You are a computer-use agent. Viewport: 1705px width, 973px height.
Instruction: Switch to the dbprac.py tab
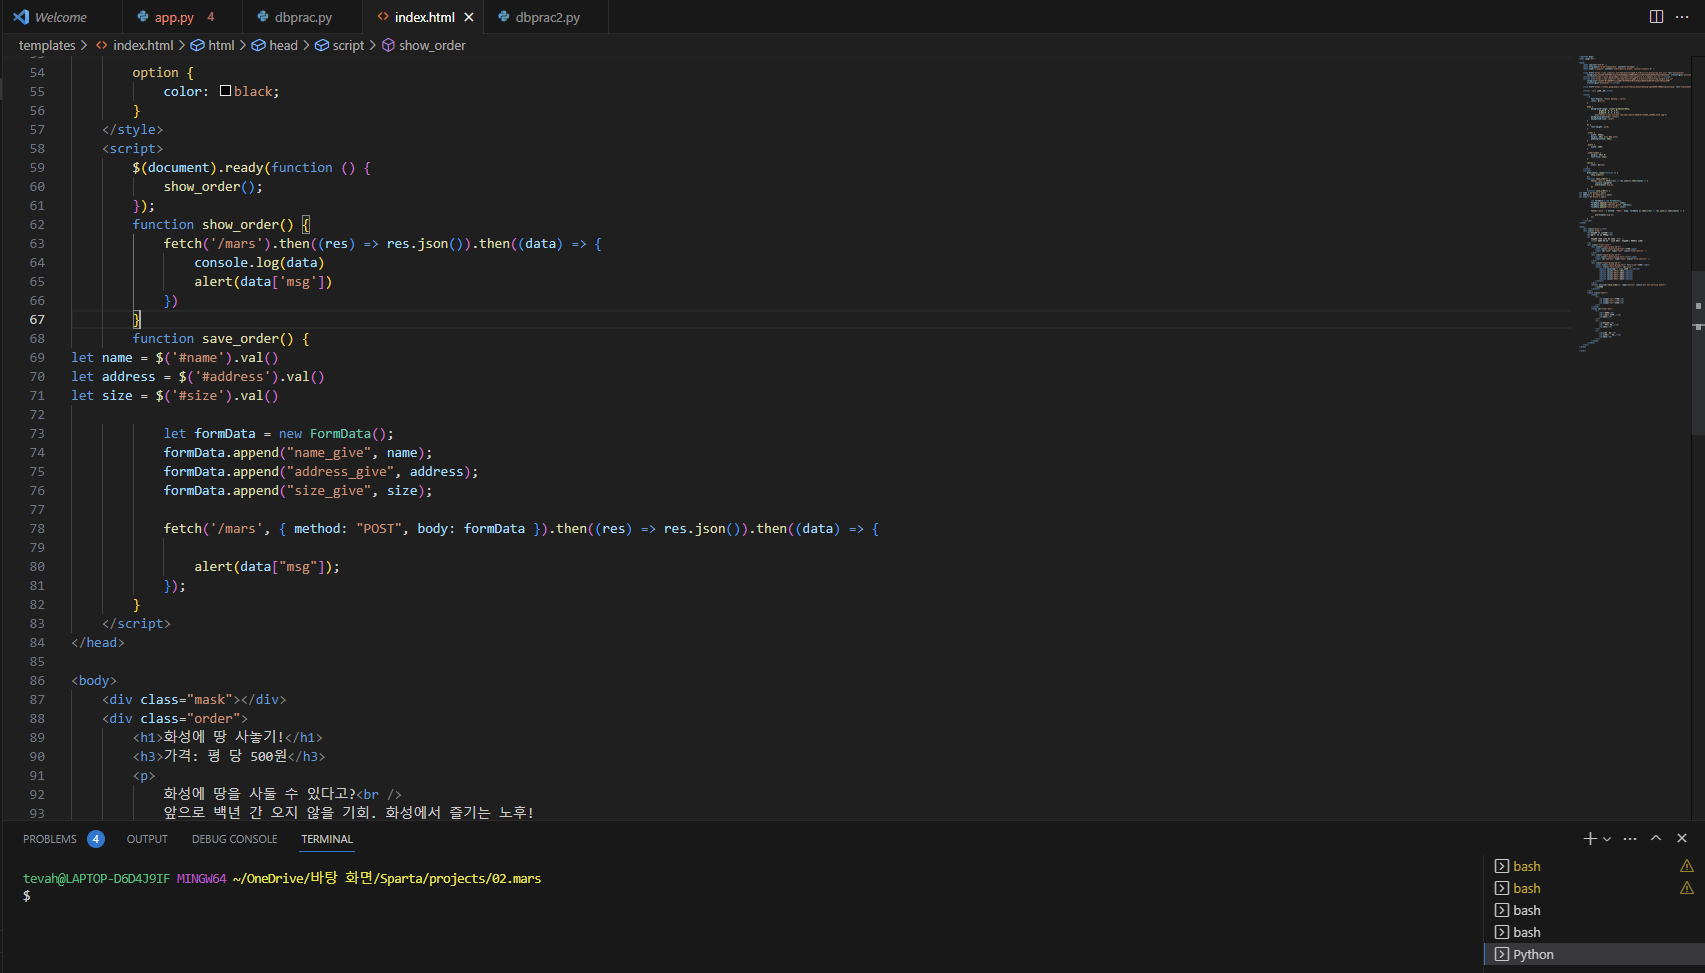pos(302,17)
